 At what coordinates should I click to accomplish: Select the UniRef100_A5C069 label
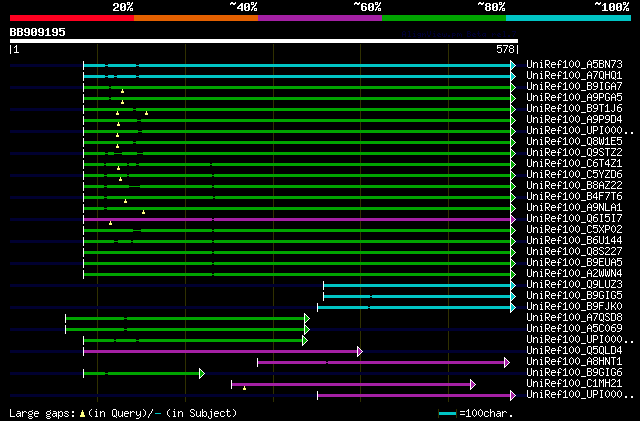pos(574,329)
